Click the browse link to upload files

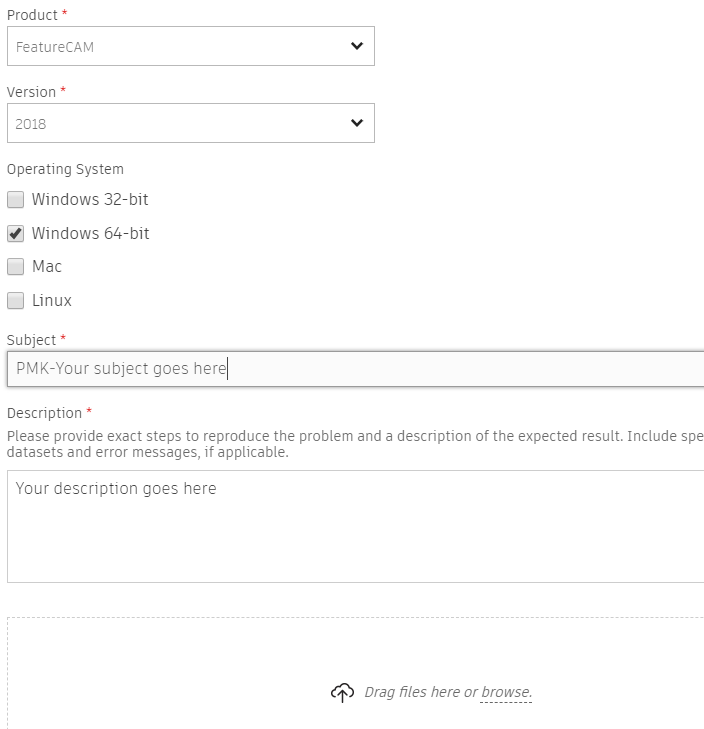[x=506, y=692]
